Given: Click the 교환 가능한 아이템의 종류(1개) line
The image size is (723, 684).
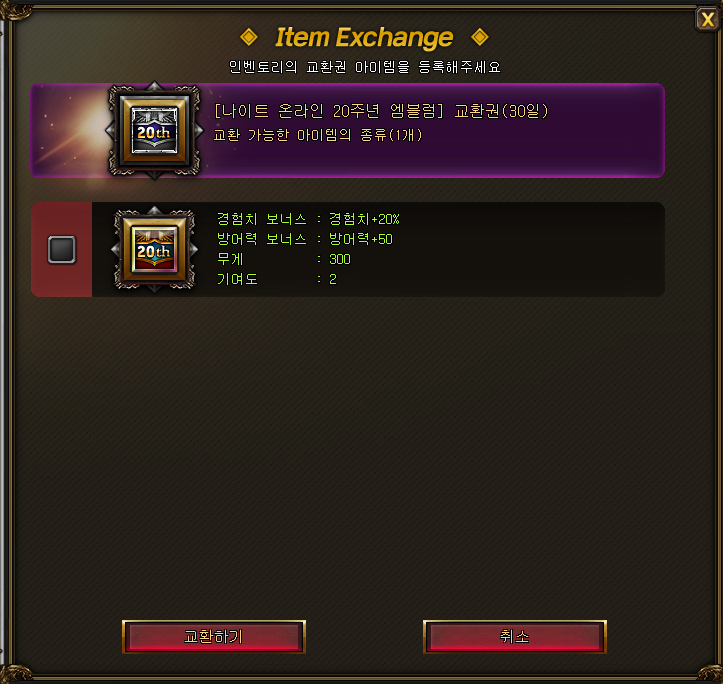Looking at the screenshot, I should coord(318,135).
